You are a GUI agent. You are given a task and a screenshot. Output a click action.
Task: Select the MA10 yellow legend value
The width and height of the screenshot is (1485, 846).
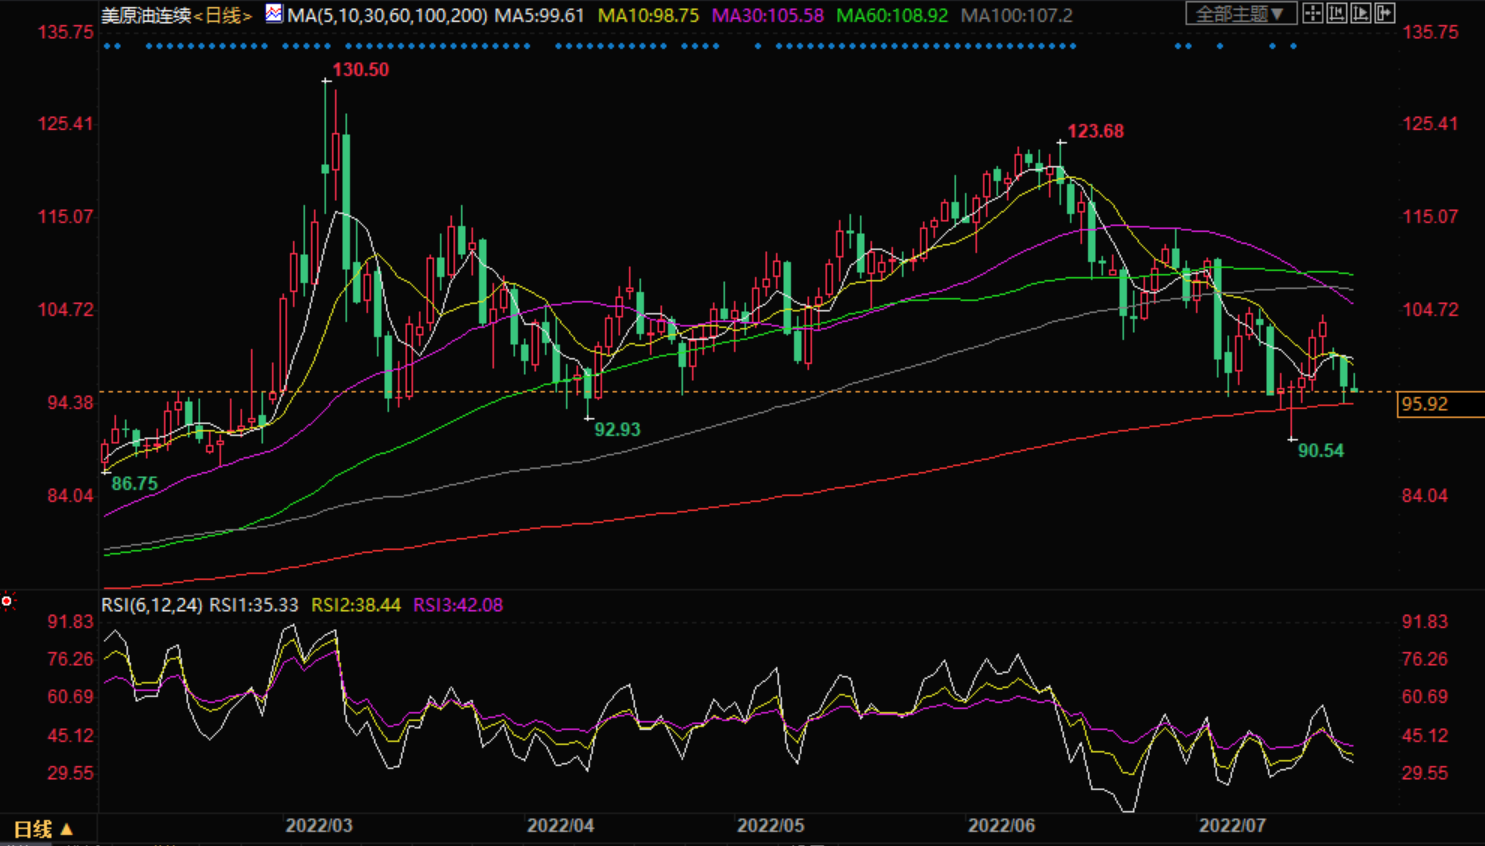(648, 16)
